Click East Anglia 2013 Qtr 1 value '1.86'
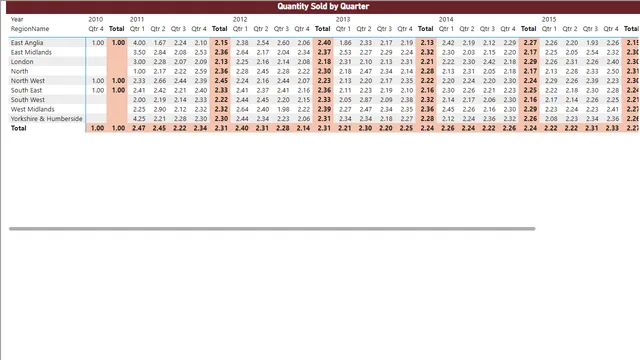Image resolution: width=640 pixels, height=360 pixels. (x=345, y=42)
